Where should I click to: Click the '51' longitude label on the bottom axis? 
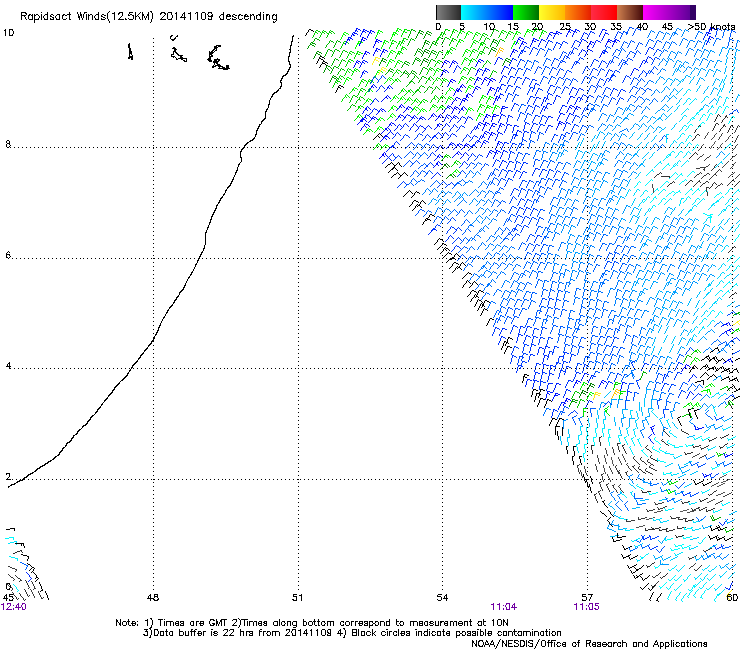pyautogui.click(x=297, y=598)
